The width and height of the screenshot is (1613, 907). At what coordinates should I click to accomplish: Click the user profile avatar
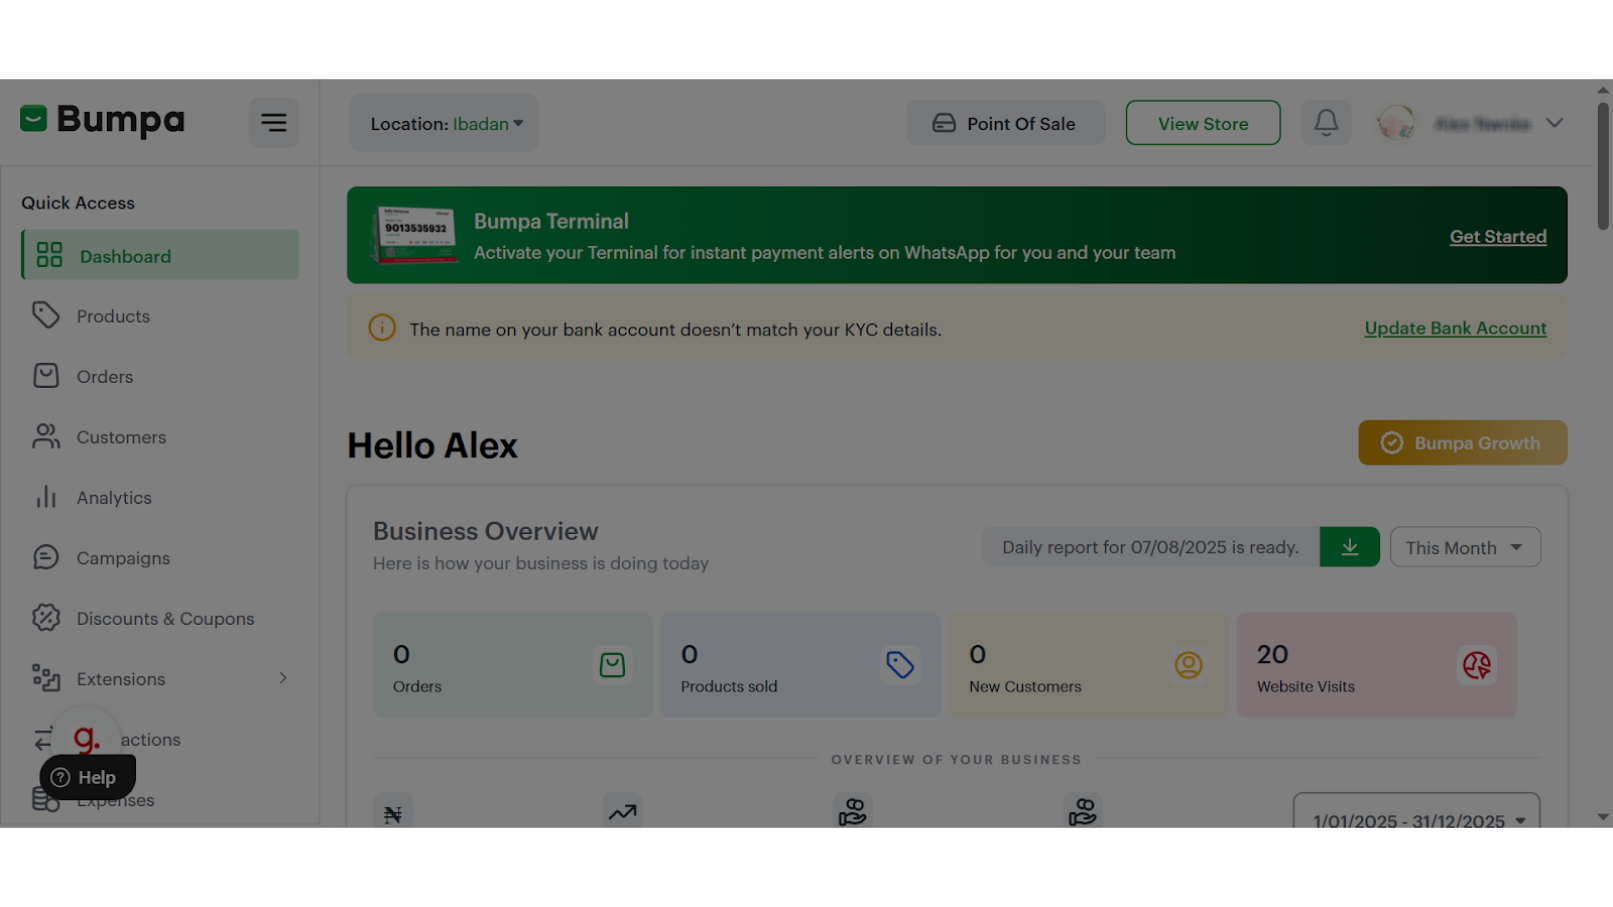click(1395, 123)
